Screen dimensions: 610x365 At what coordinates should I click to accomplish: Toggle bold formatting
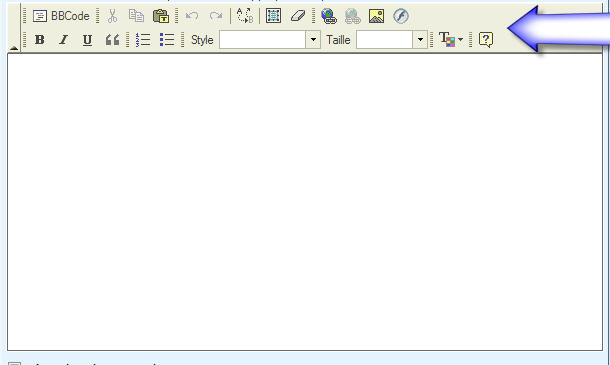(x=39, y=40)
